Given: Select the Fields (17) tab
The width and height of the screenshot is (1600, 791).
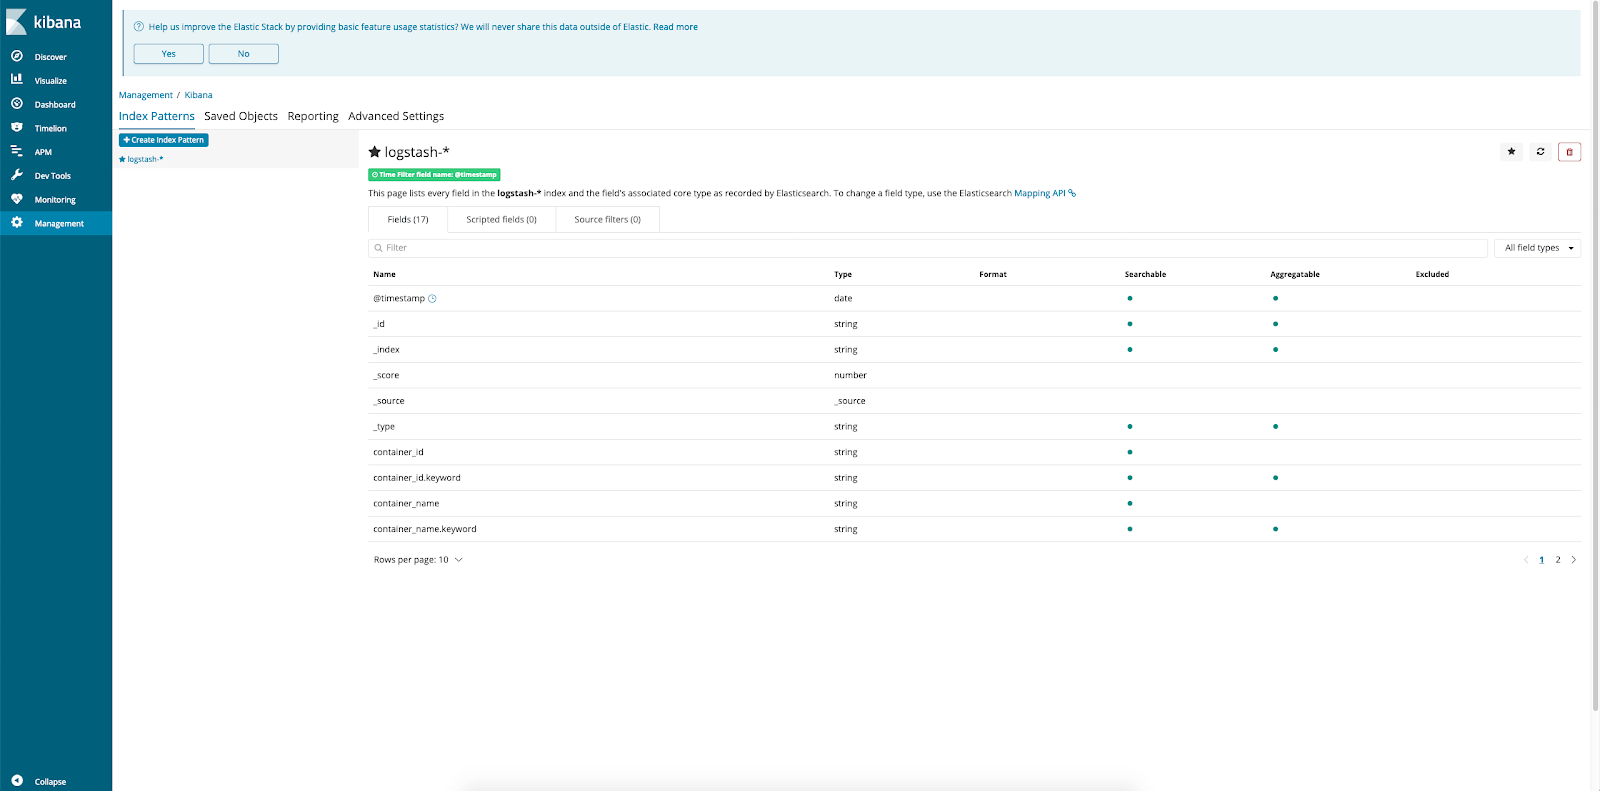Looking at the screenshot, I should click(x=408, y=219).
